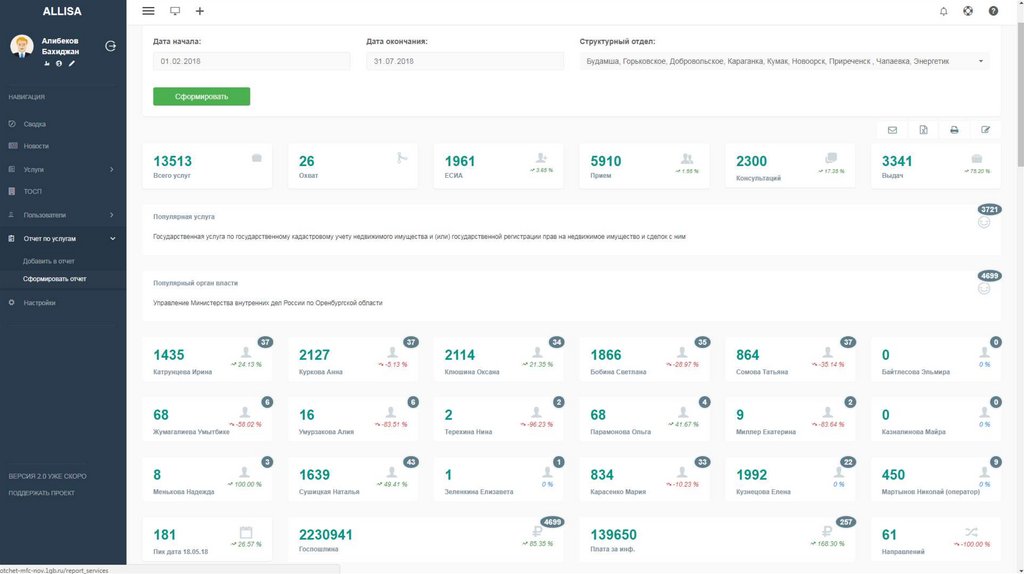Viewport: 1024px width, 574px height.
Task: Click the monitor icon in top bar
Action: tap(175, 11)
